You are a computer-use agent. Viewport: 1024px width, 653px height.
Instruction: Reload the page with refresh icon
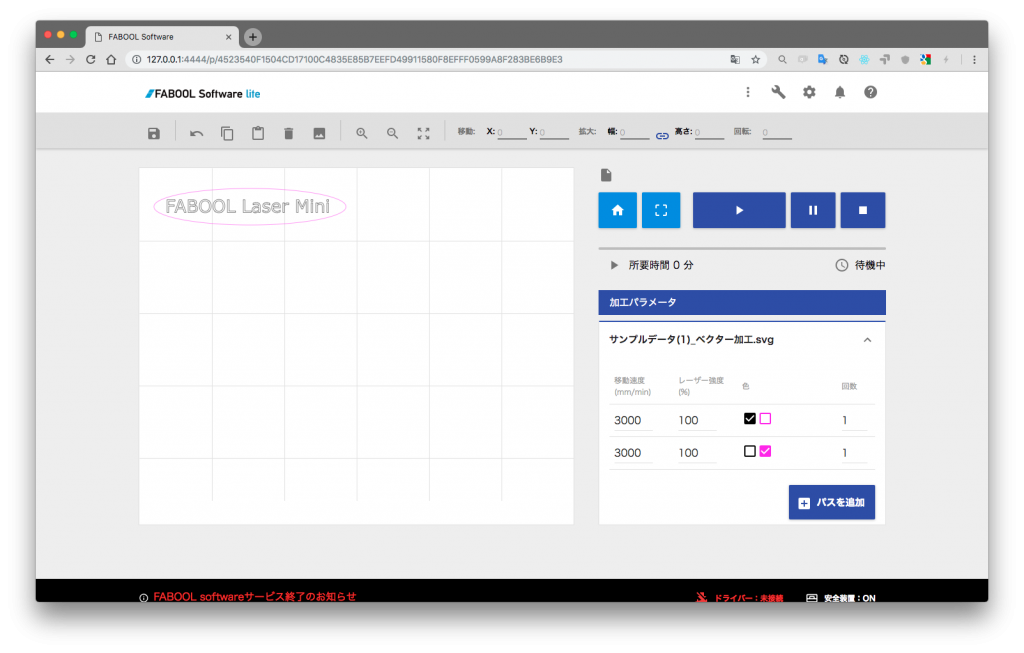(91, 59)
